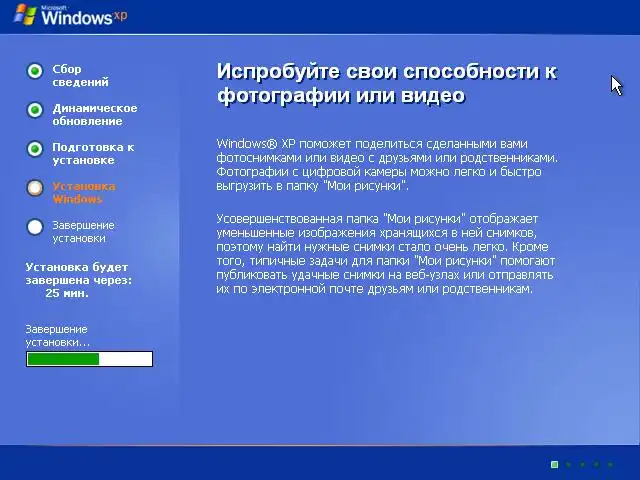
Task: Click the orange 'Установка Windows' label
Action: [x=84, y=193]
